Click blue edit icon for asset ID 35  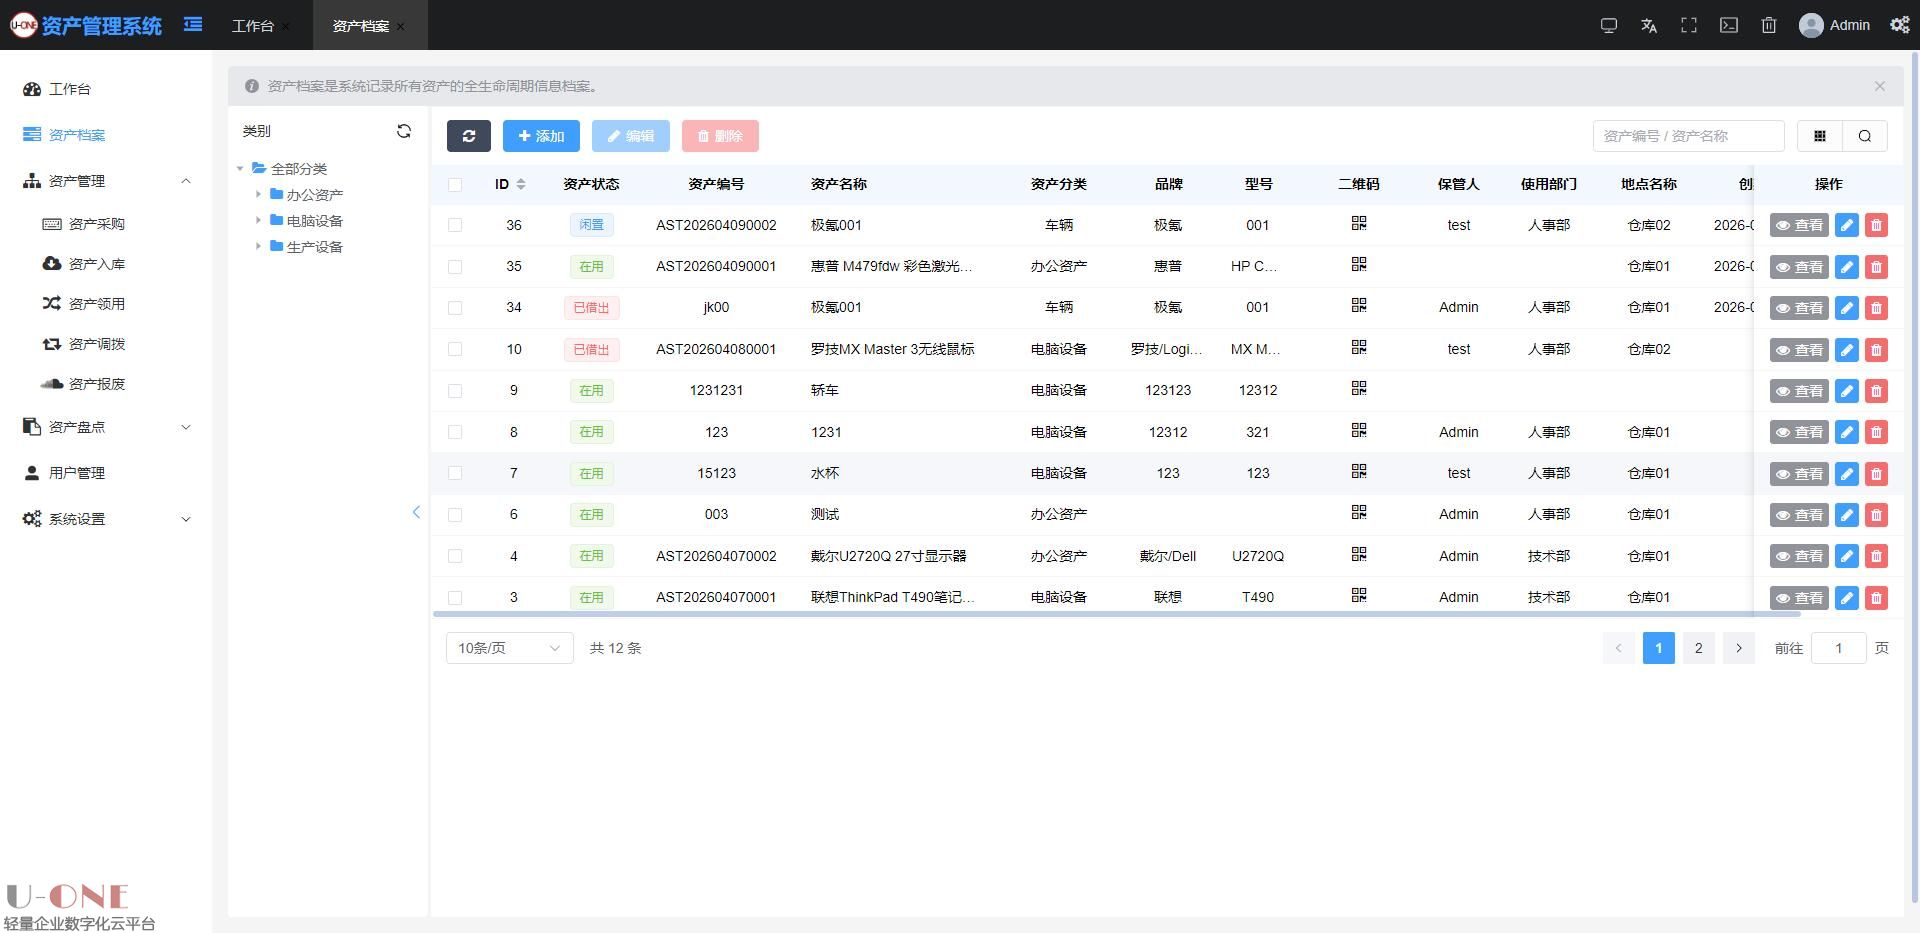[1847, 267]
